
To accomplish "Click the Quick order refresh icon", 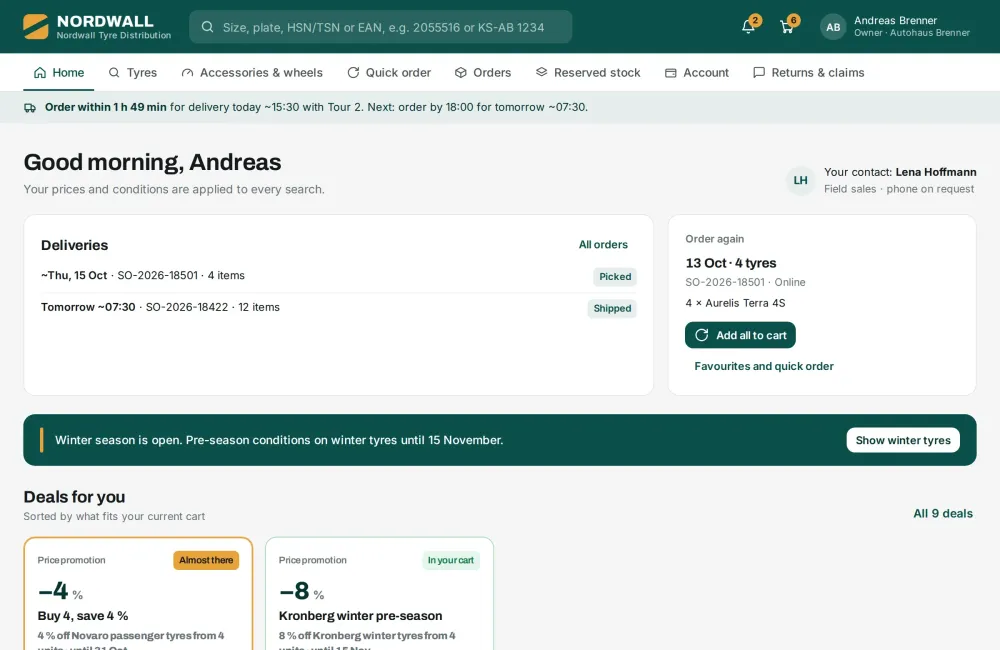I will (x=353, y=73).
